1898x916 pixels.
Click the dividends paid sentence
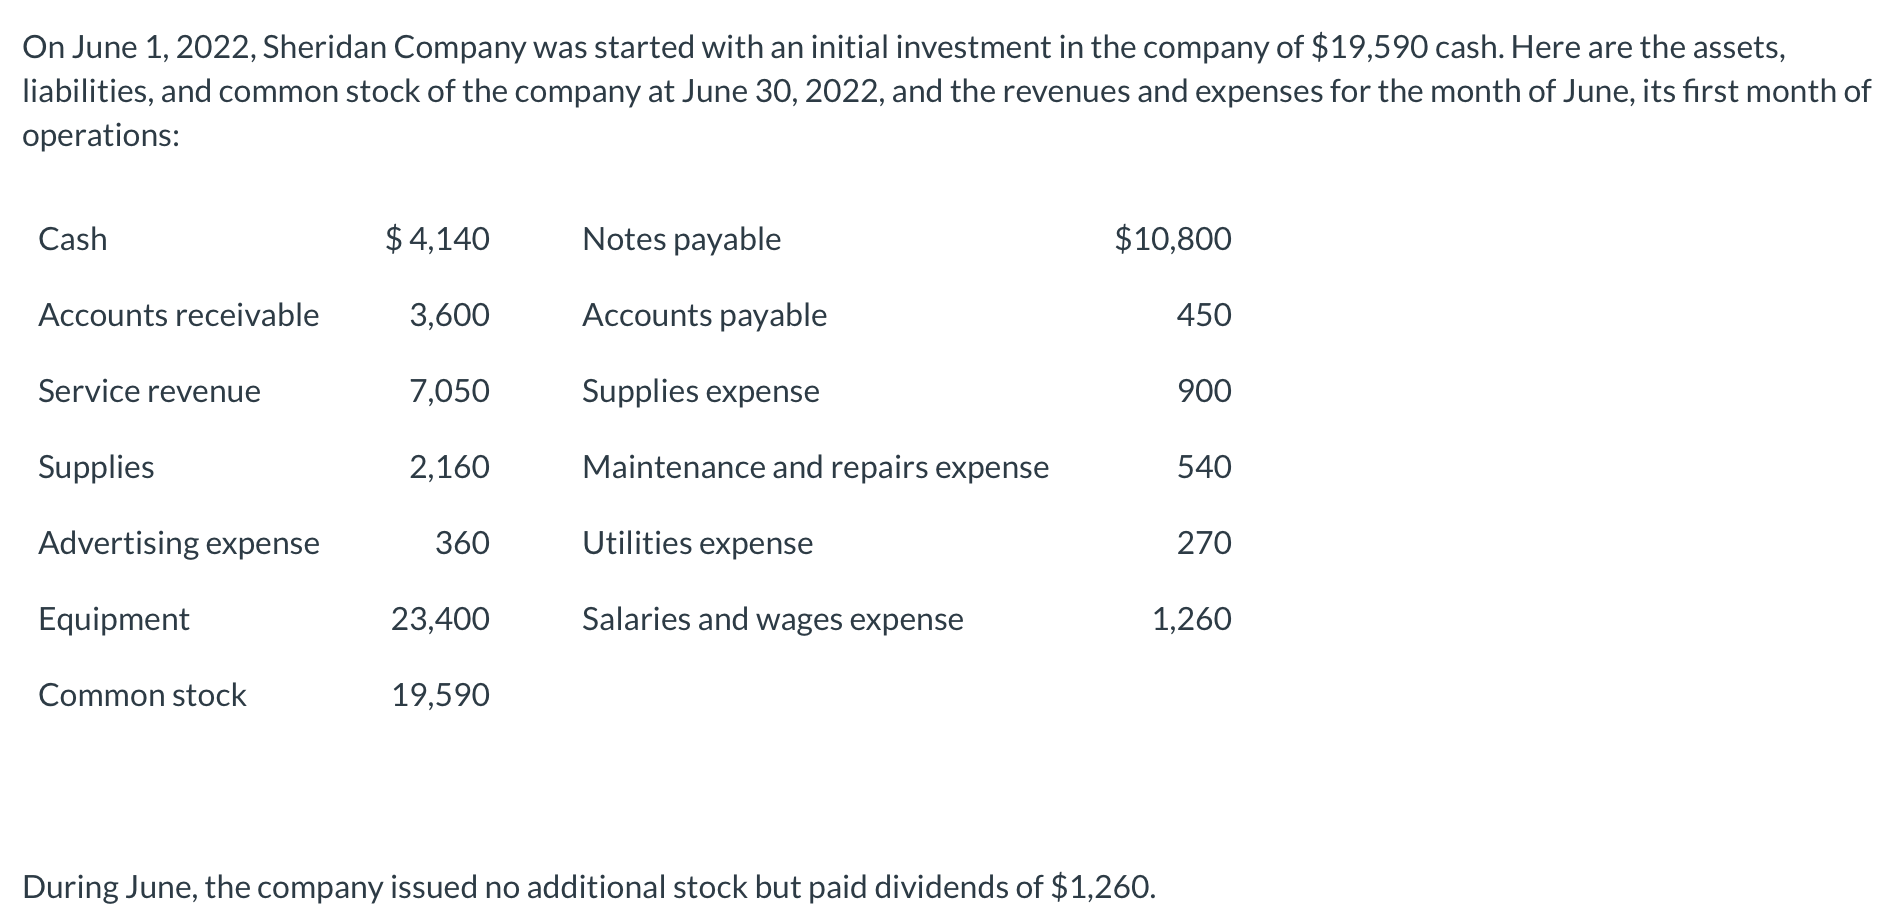pyautogui.click(x=589, y=887)
